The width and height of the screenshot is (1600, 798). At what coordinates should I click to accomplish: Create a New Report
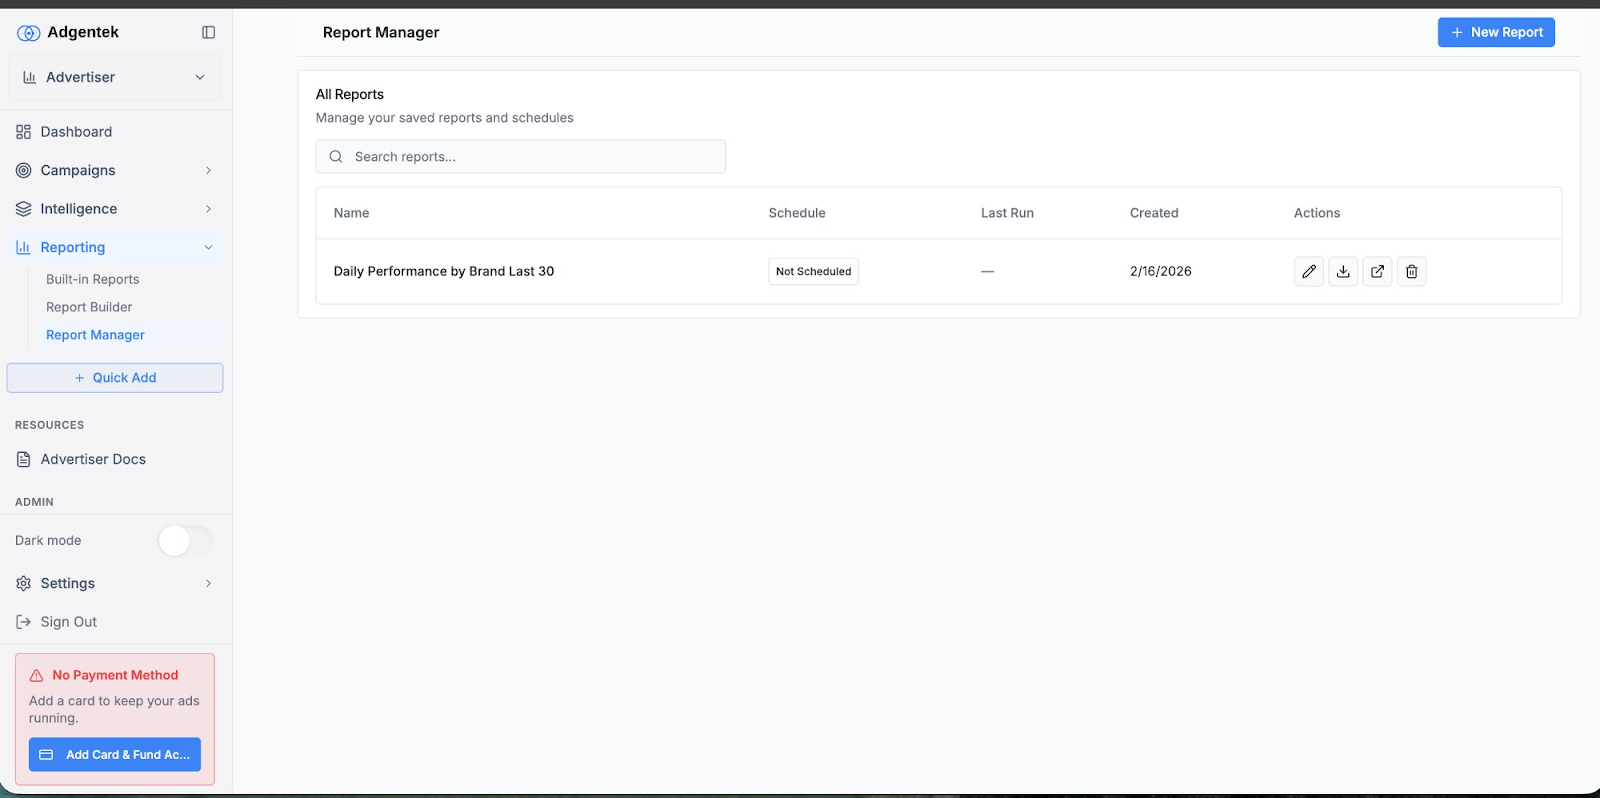point(1495,32)
